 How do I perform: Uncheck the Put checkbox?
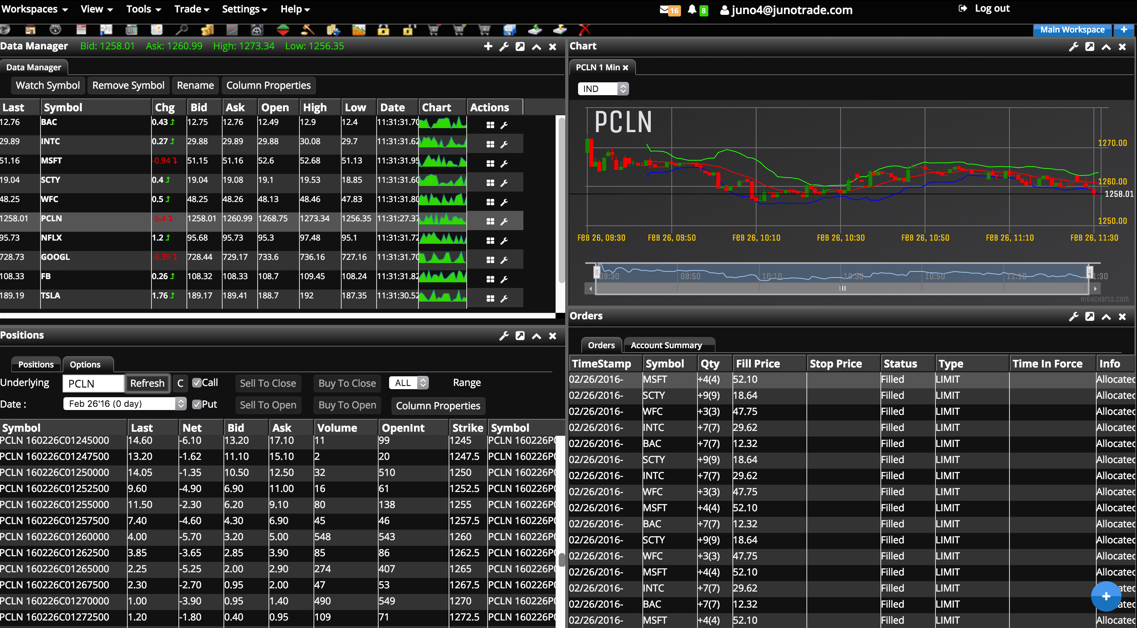197,405
